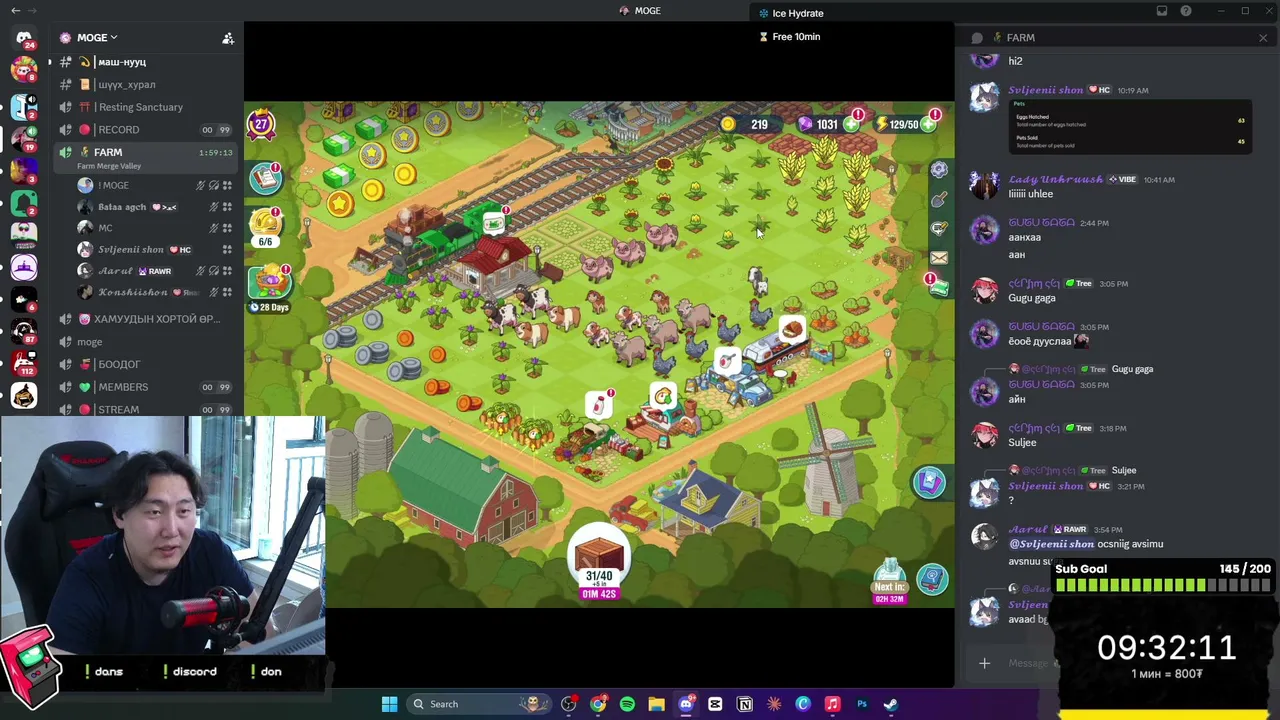Click the @Svljeenii shon mention in chat

1050,544
